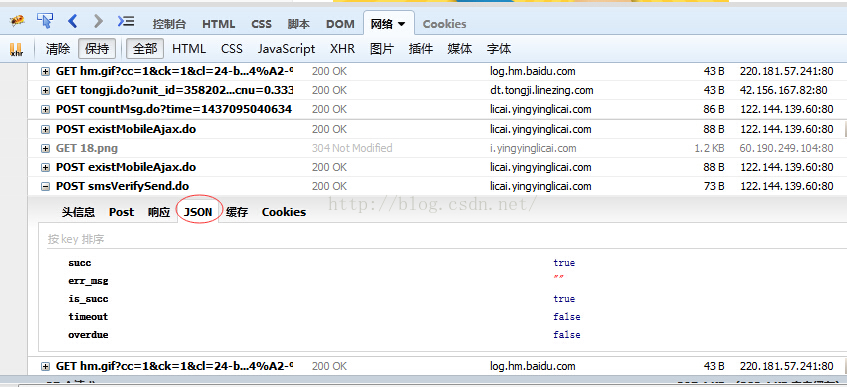Filter requests by CSS type
Screen dimensions: 847x387
(232, 49)
